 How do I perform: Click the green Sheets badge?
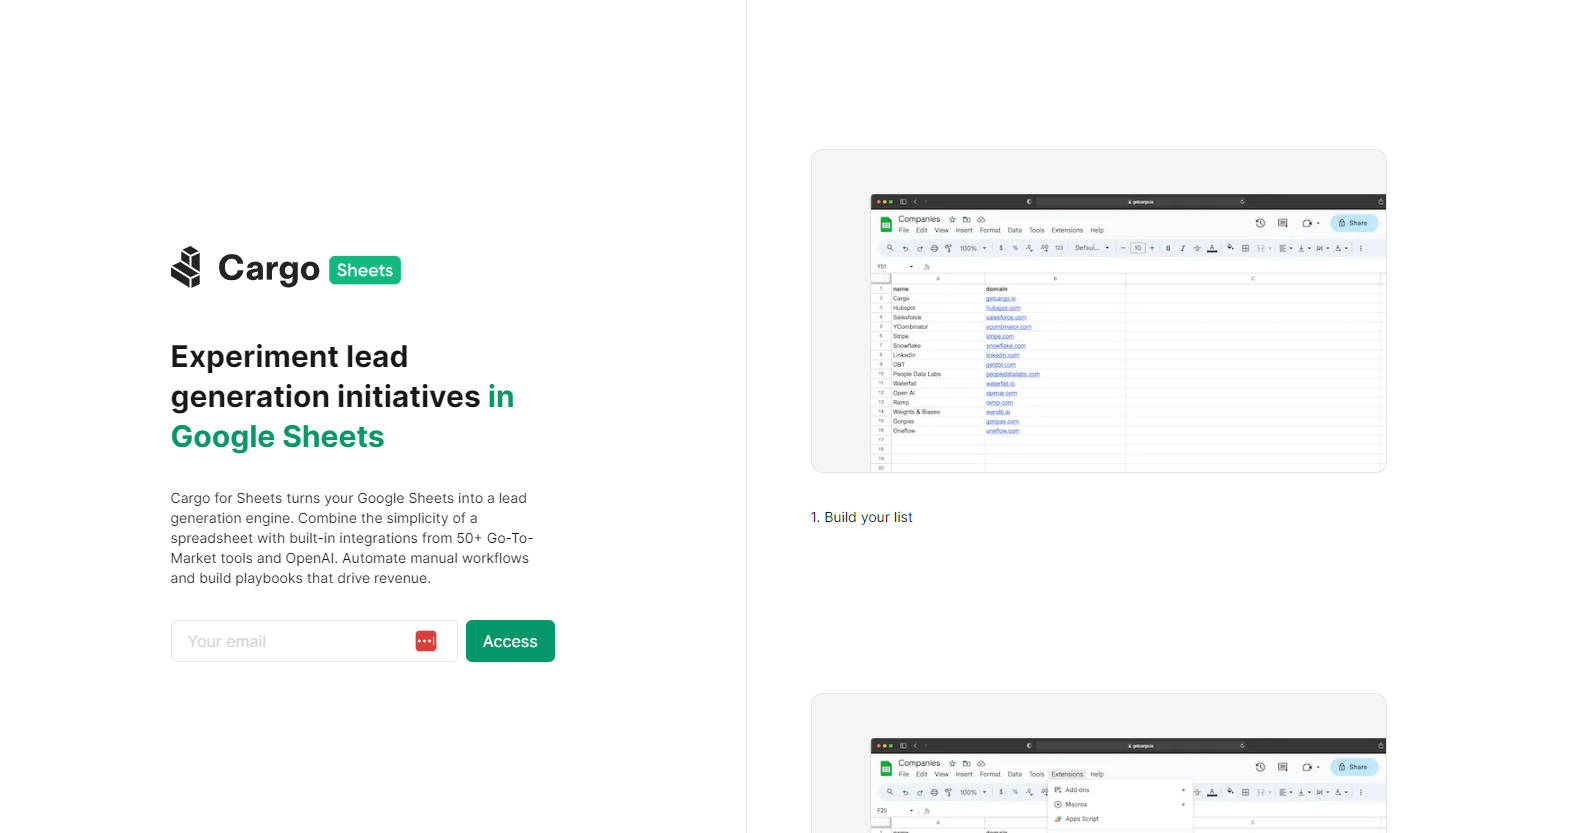pyautogui.click(x=365, y=270)
